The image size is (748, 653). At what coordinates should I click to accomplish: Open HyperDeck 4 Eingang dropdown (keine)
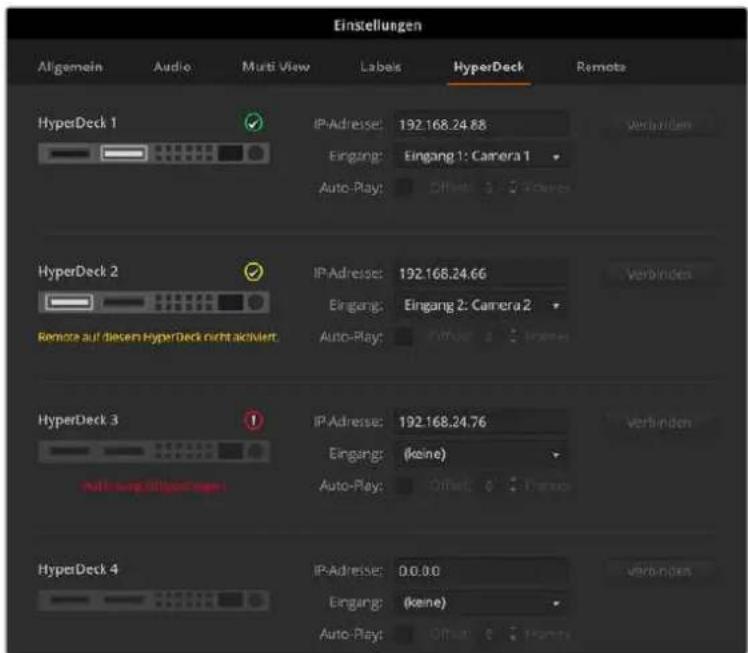[481, 602]
